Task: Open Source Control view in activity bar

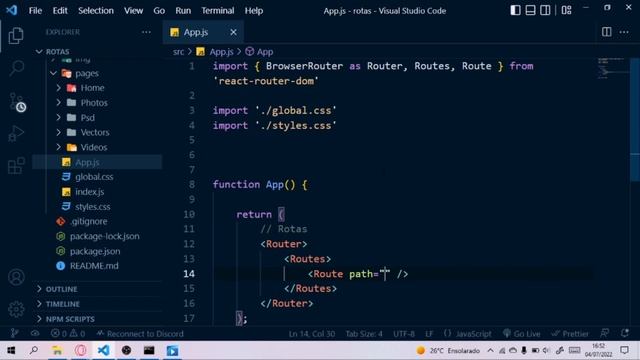Action: pos(17,102)
